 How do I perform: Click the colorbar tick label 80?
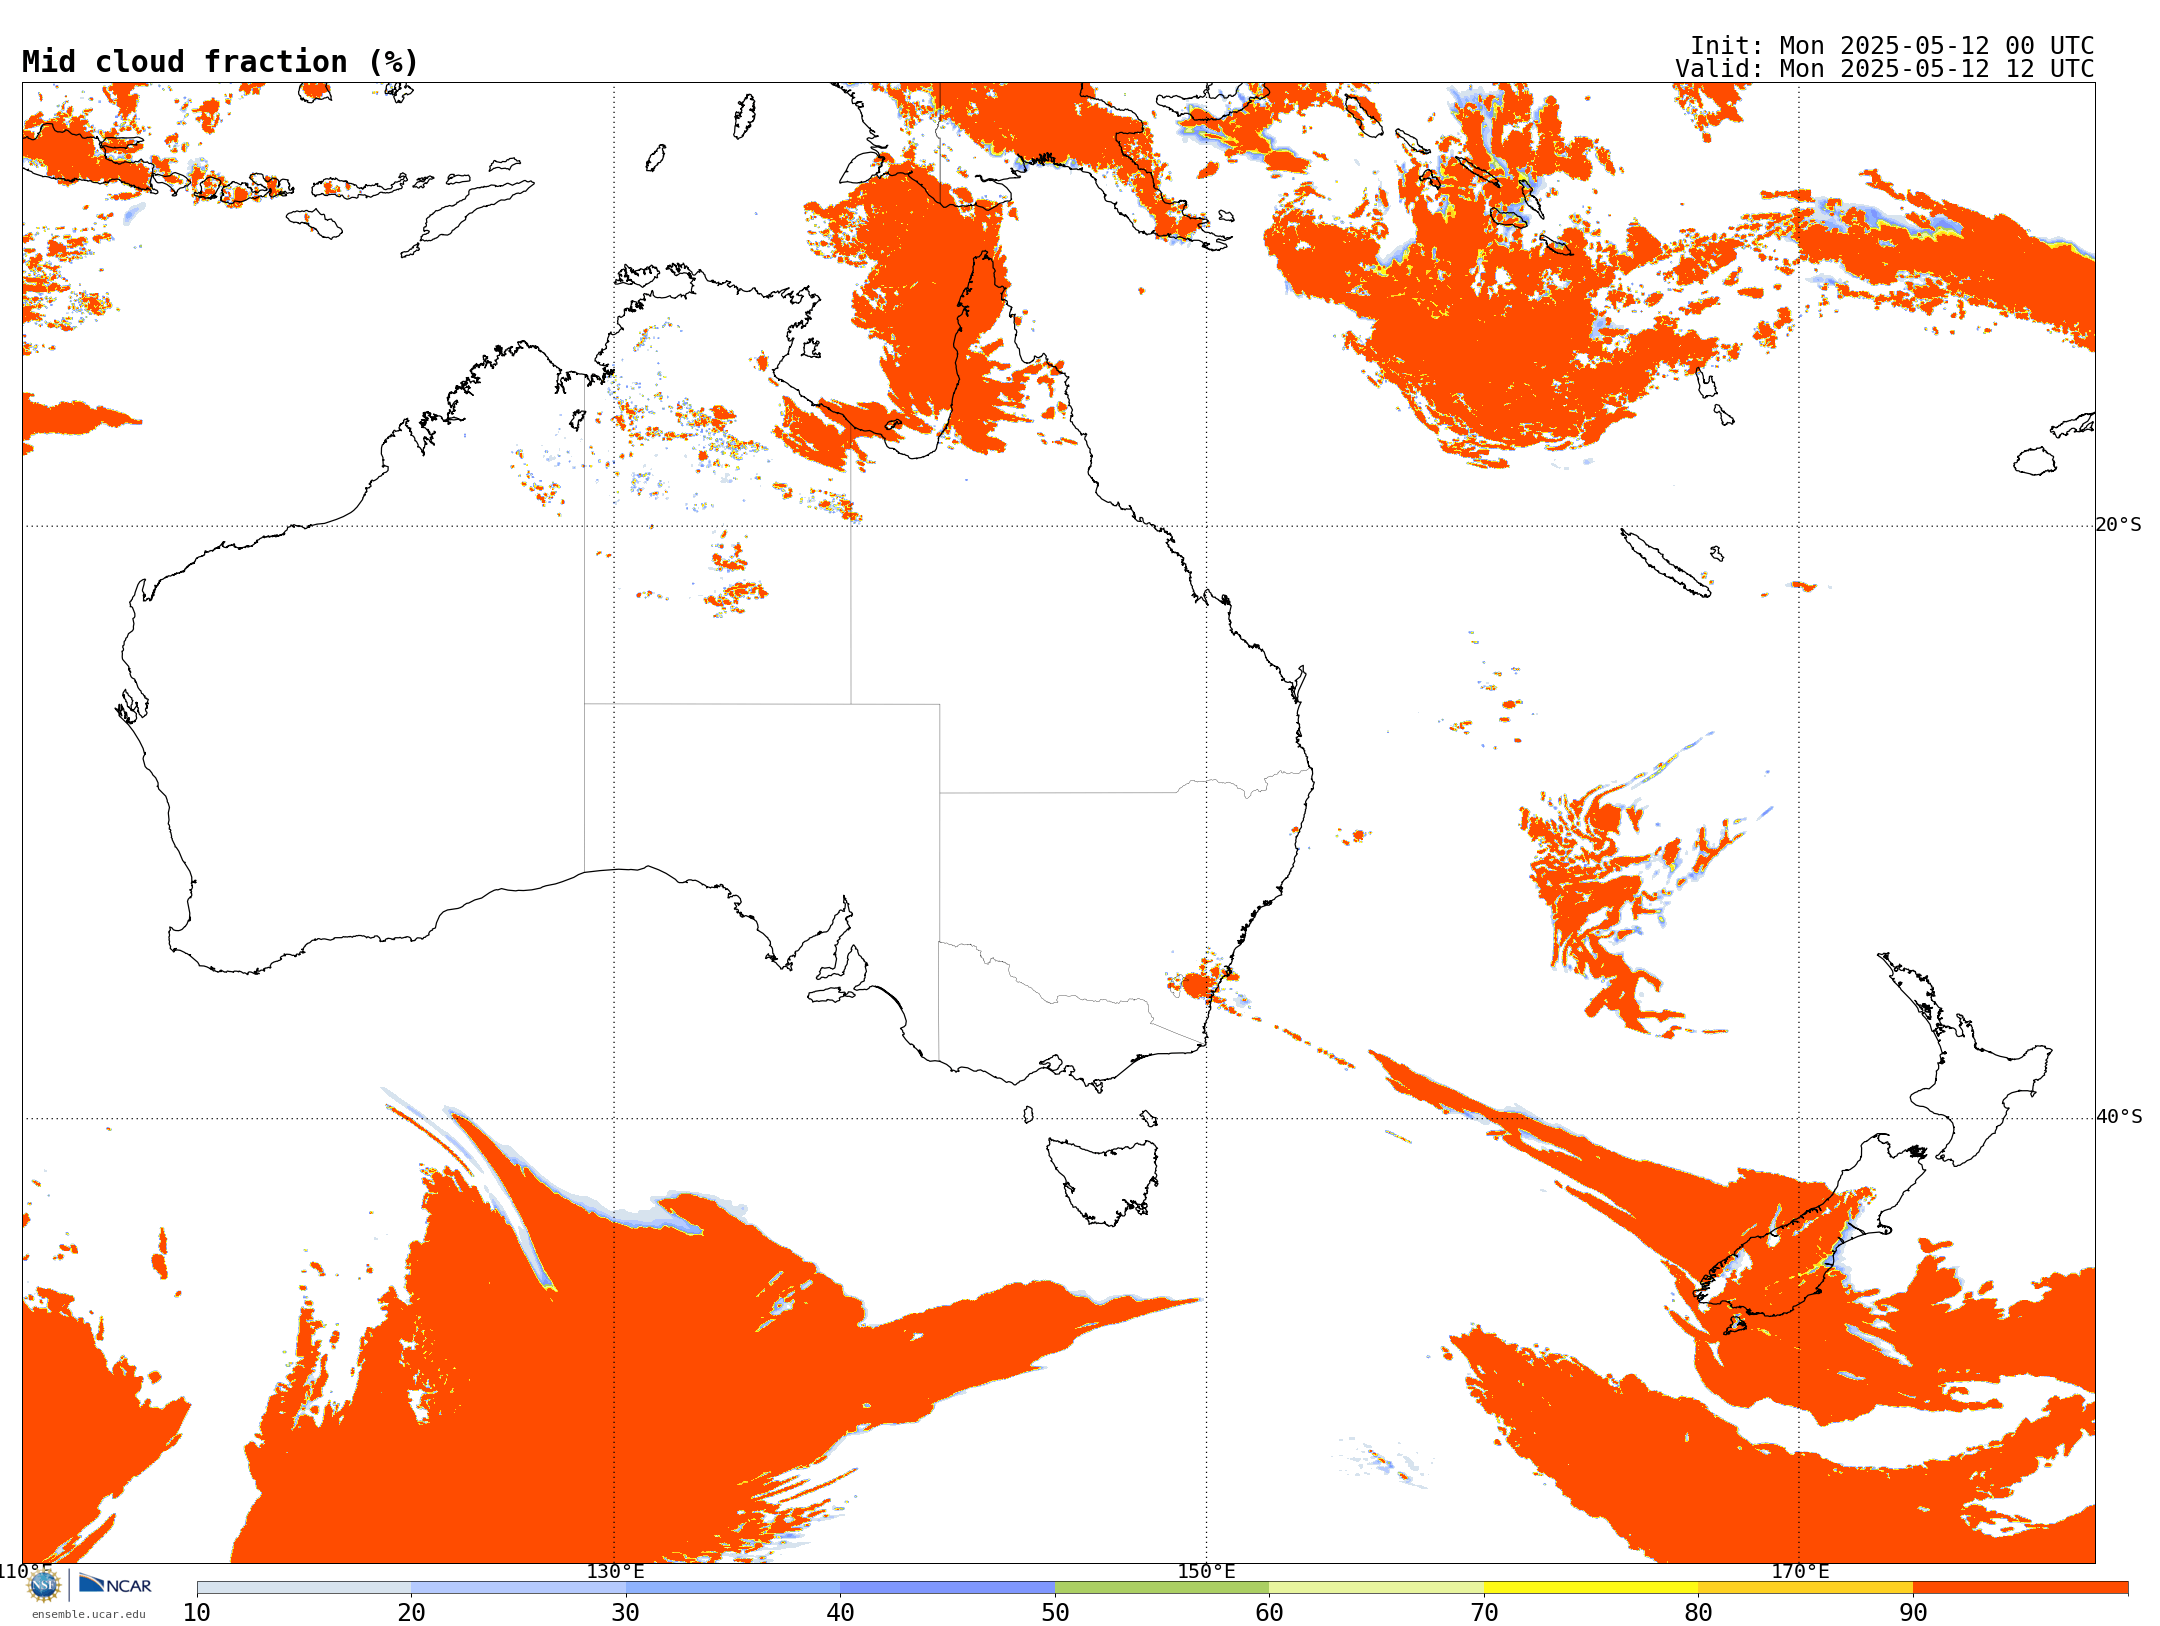[1698, 1612]
